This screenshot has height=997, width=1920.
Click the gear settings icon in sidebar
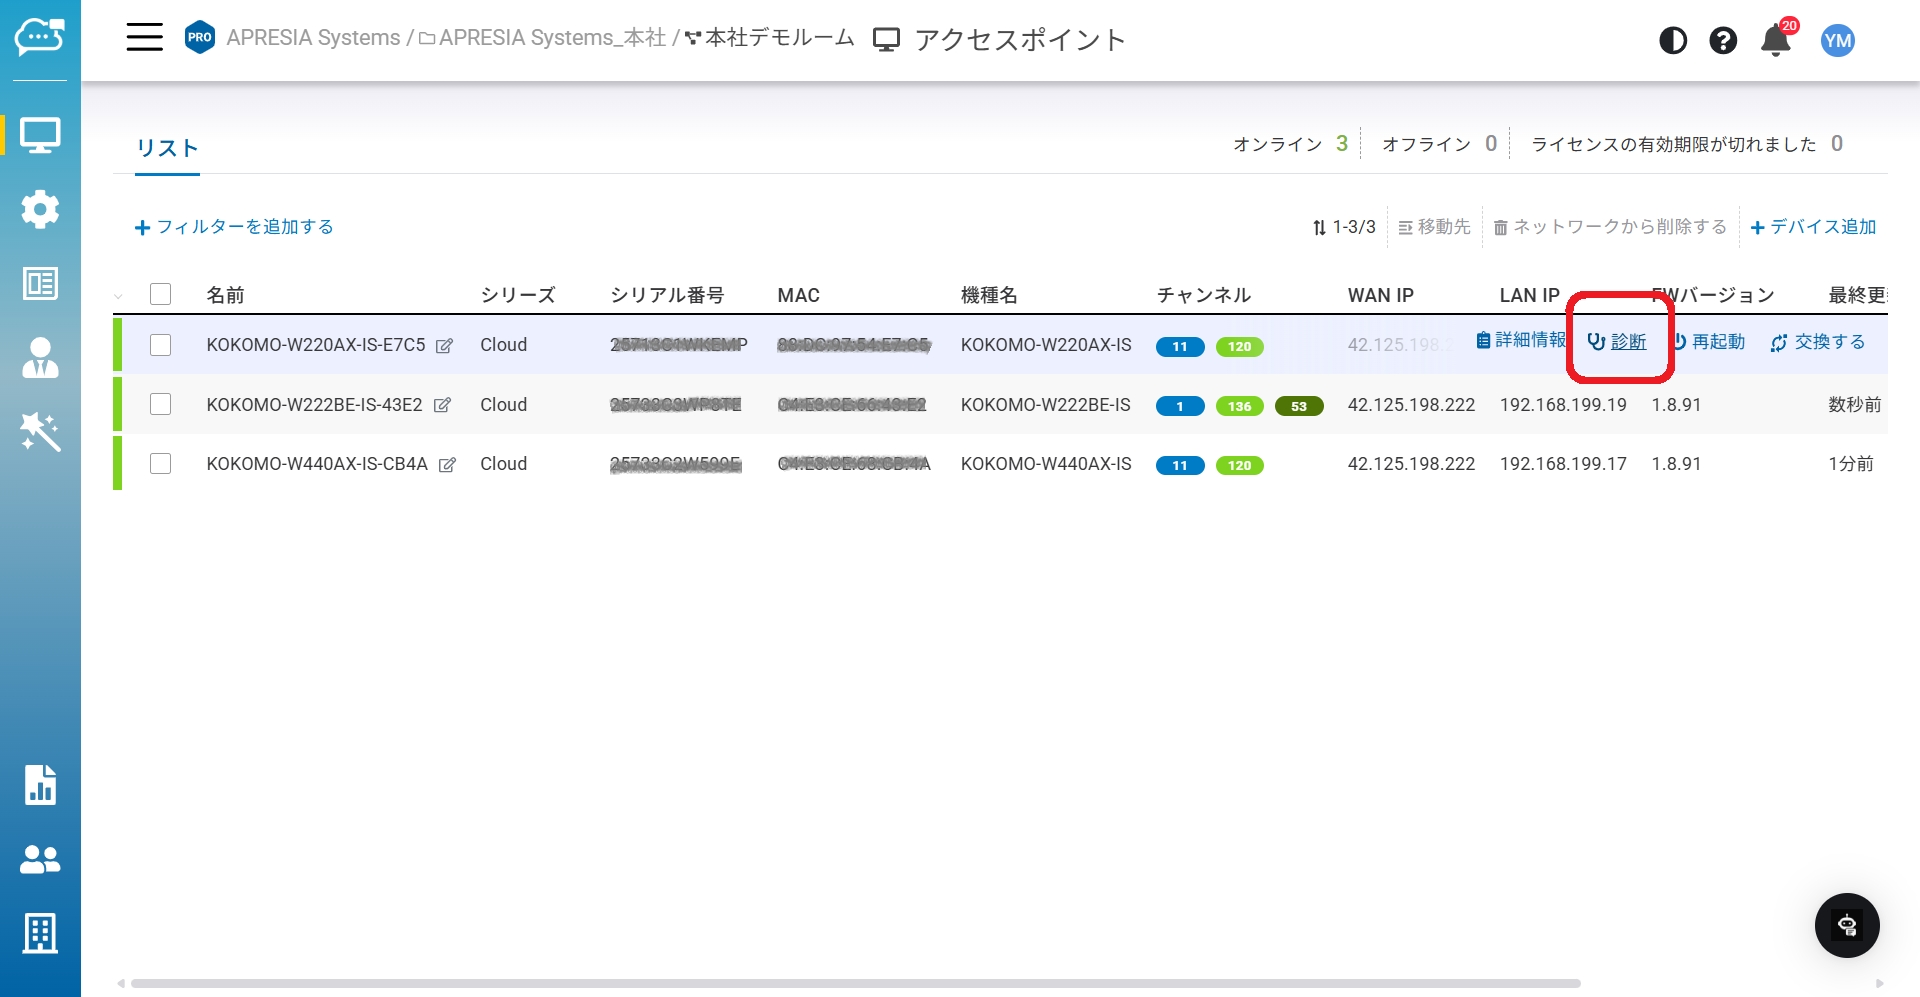40,209
